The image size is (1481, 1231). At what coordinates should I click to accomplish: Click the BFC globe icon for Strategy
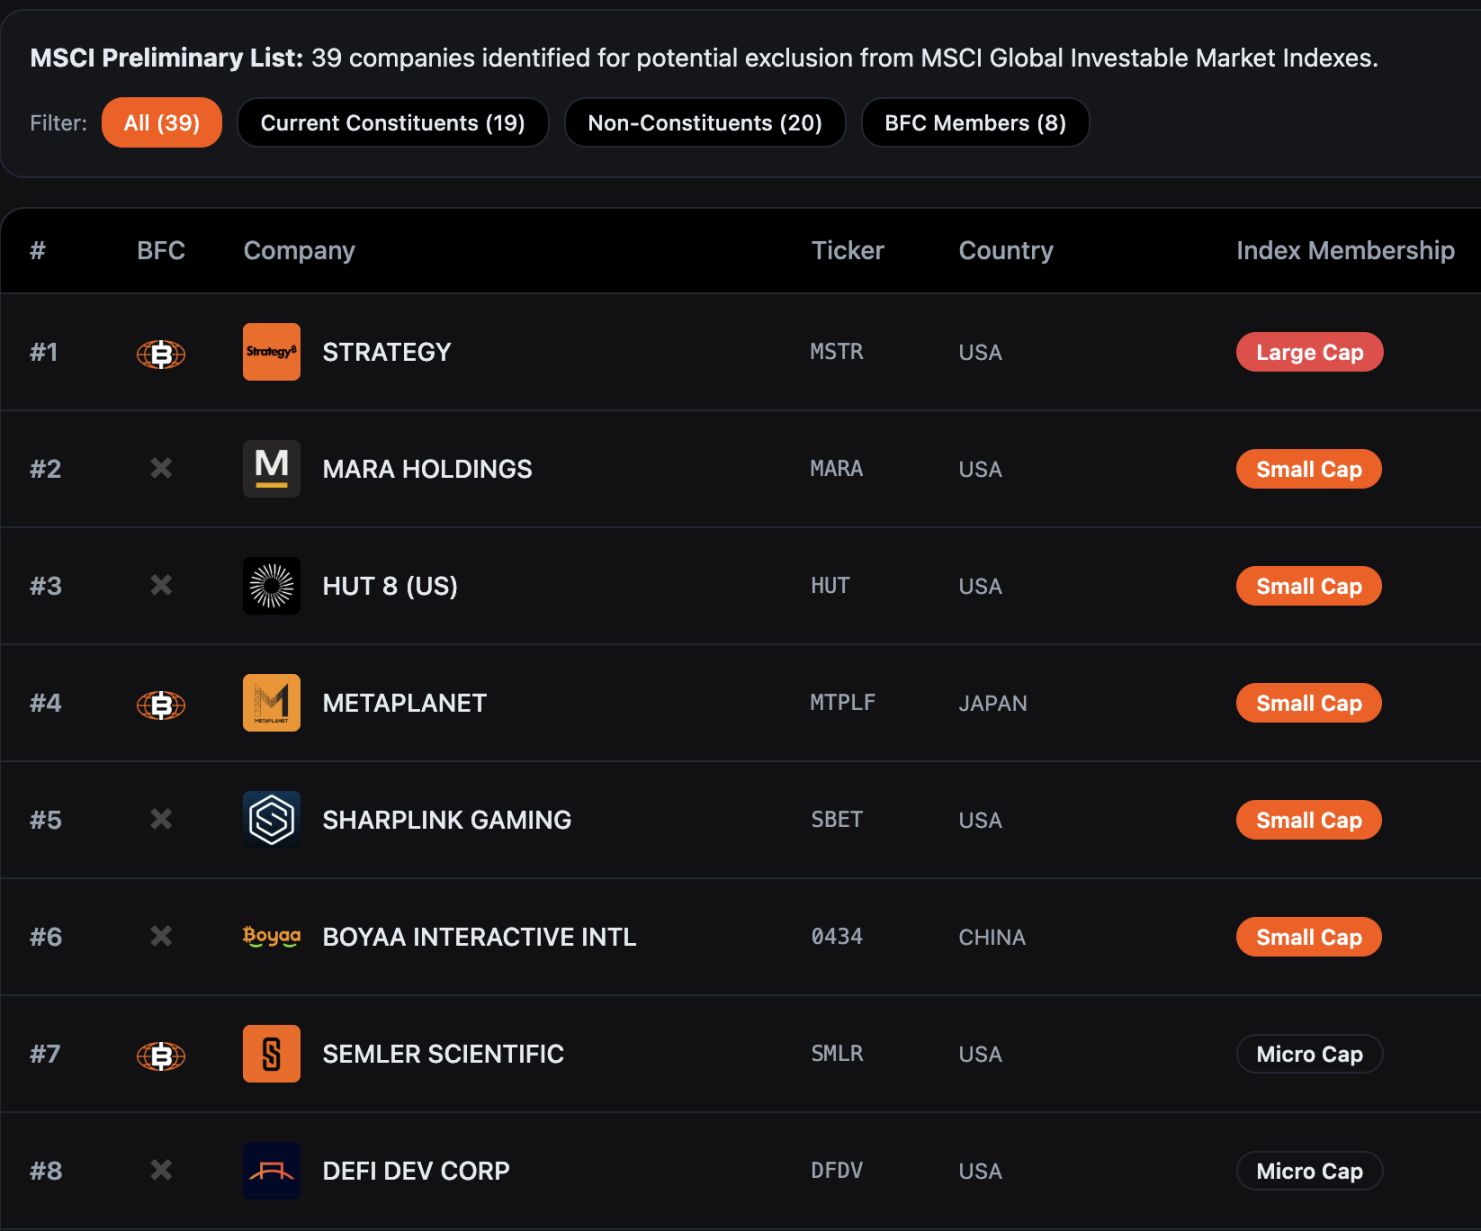pyautogui.click(x=159, y=352)
